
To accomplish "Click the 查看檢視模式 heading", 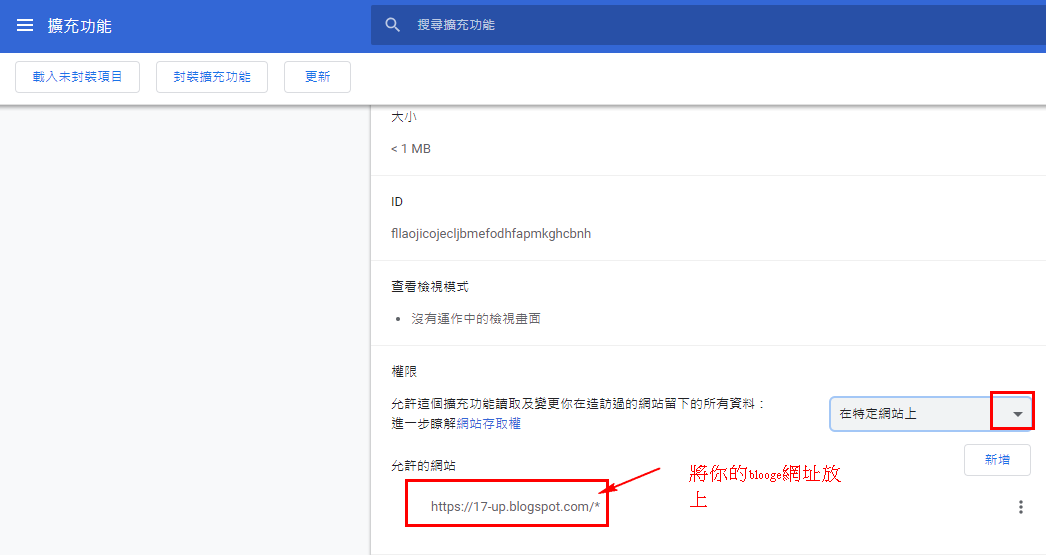I will (430, 287).
